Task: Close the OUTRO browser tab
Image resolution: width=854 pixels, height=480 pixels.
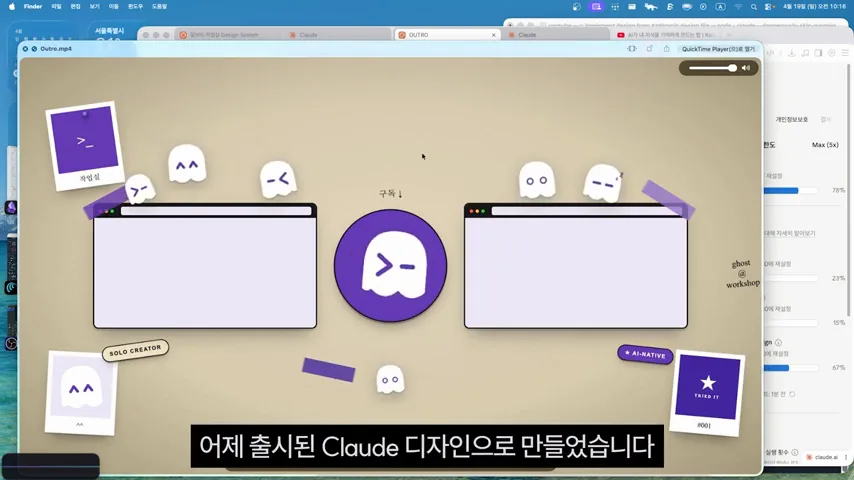Action: click(493, 35)
